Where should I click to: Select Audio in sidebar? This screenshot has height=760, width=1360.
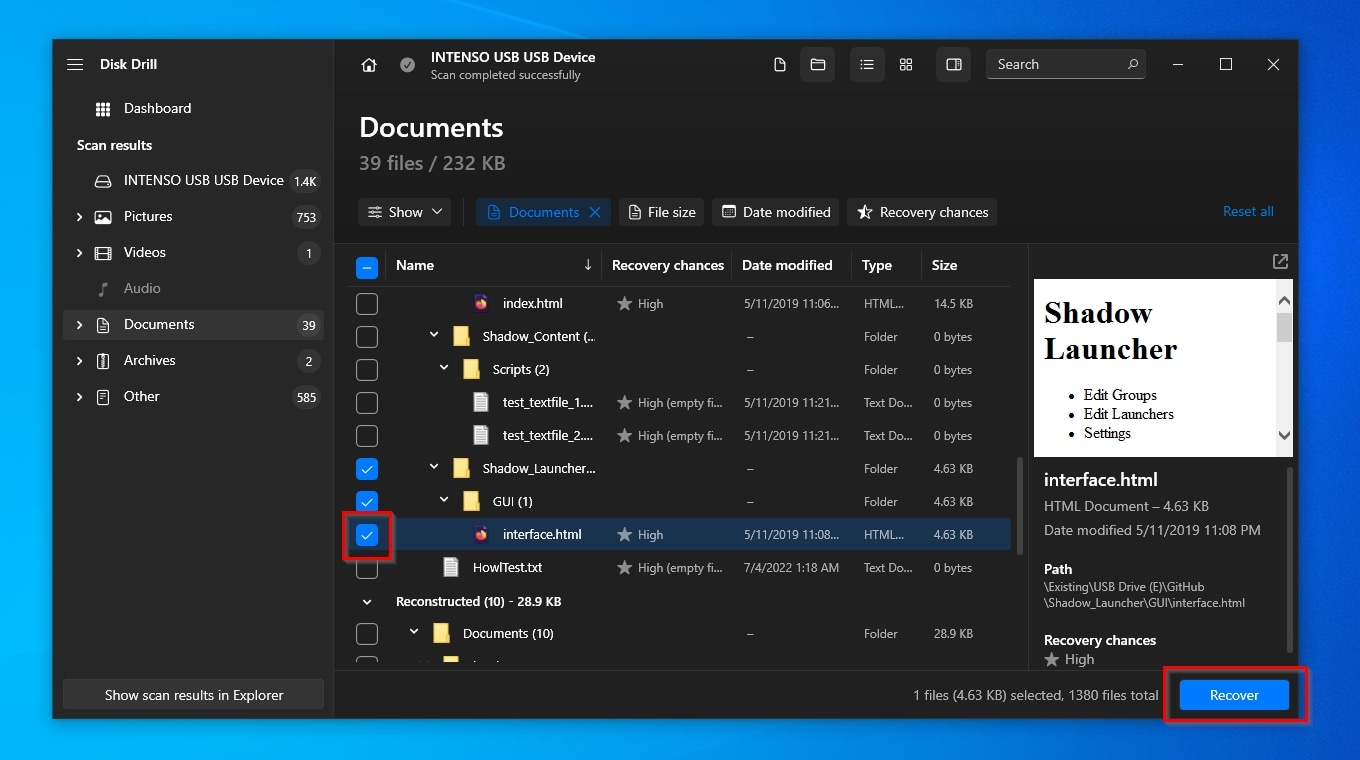point(193,289)
